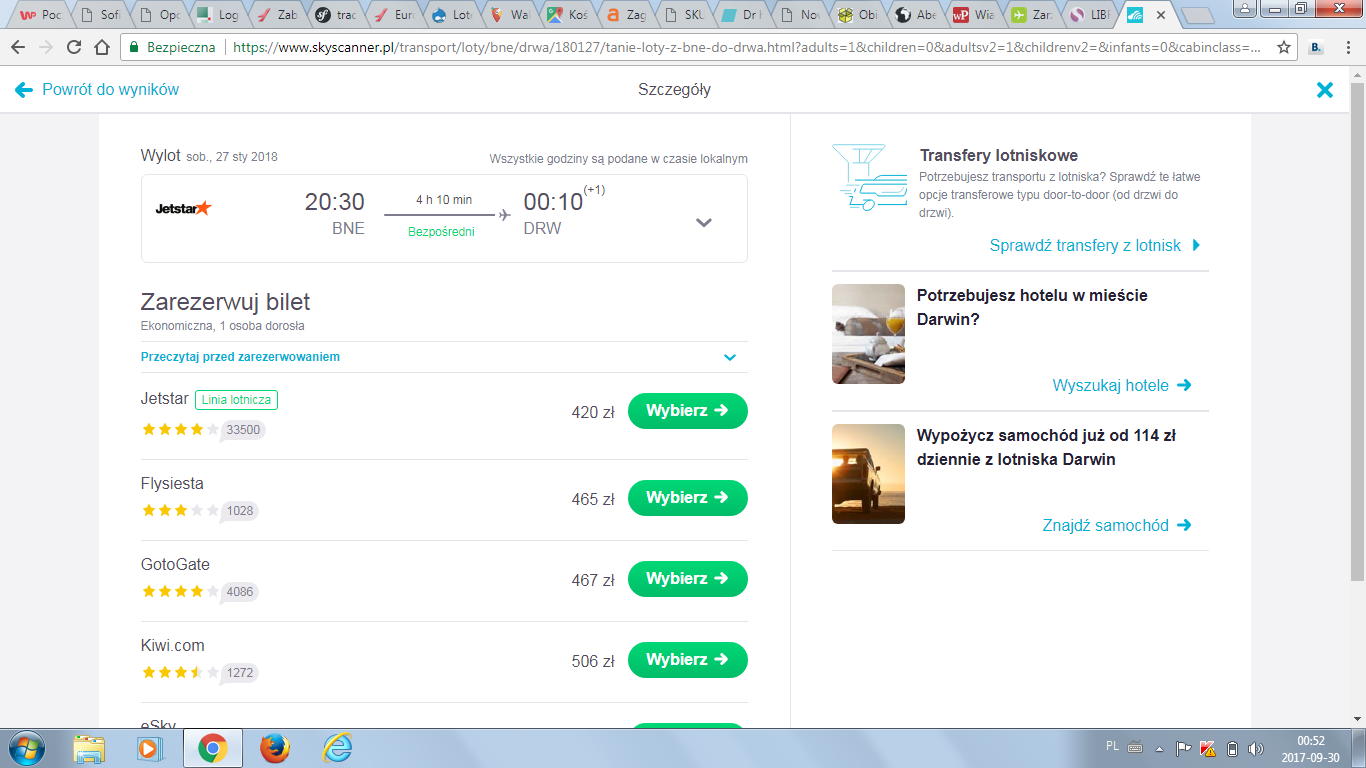Expand 'Przeczytaj przed zarezerwowaniem' section
Image resolution: width=1366 pixels, height=768 pixels.
click(444, 357)
